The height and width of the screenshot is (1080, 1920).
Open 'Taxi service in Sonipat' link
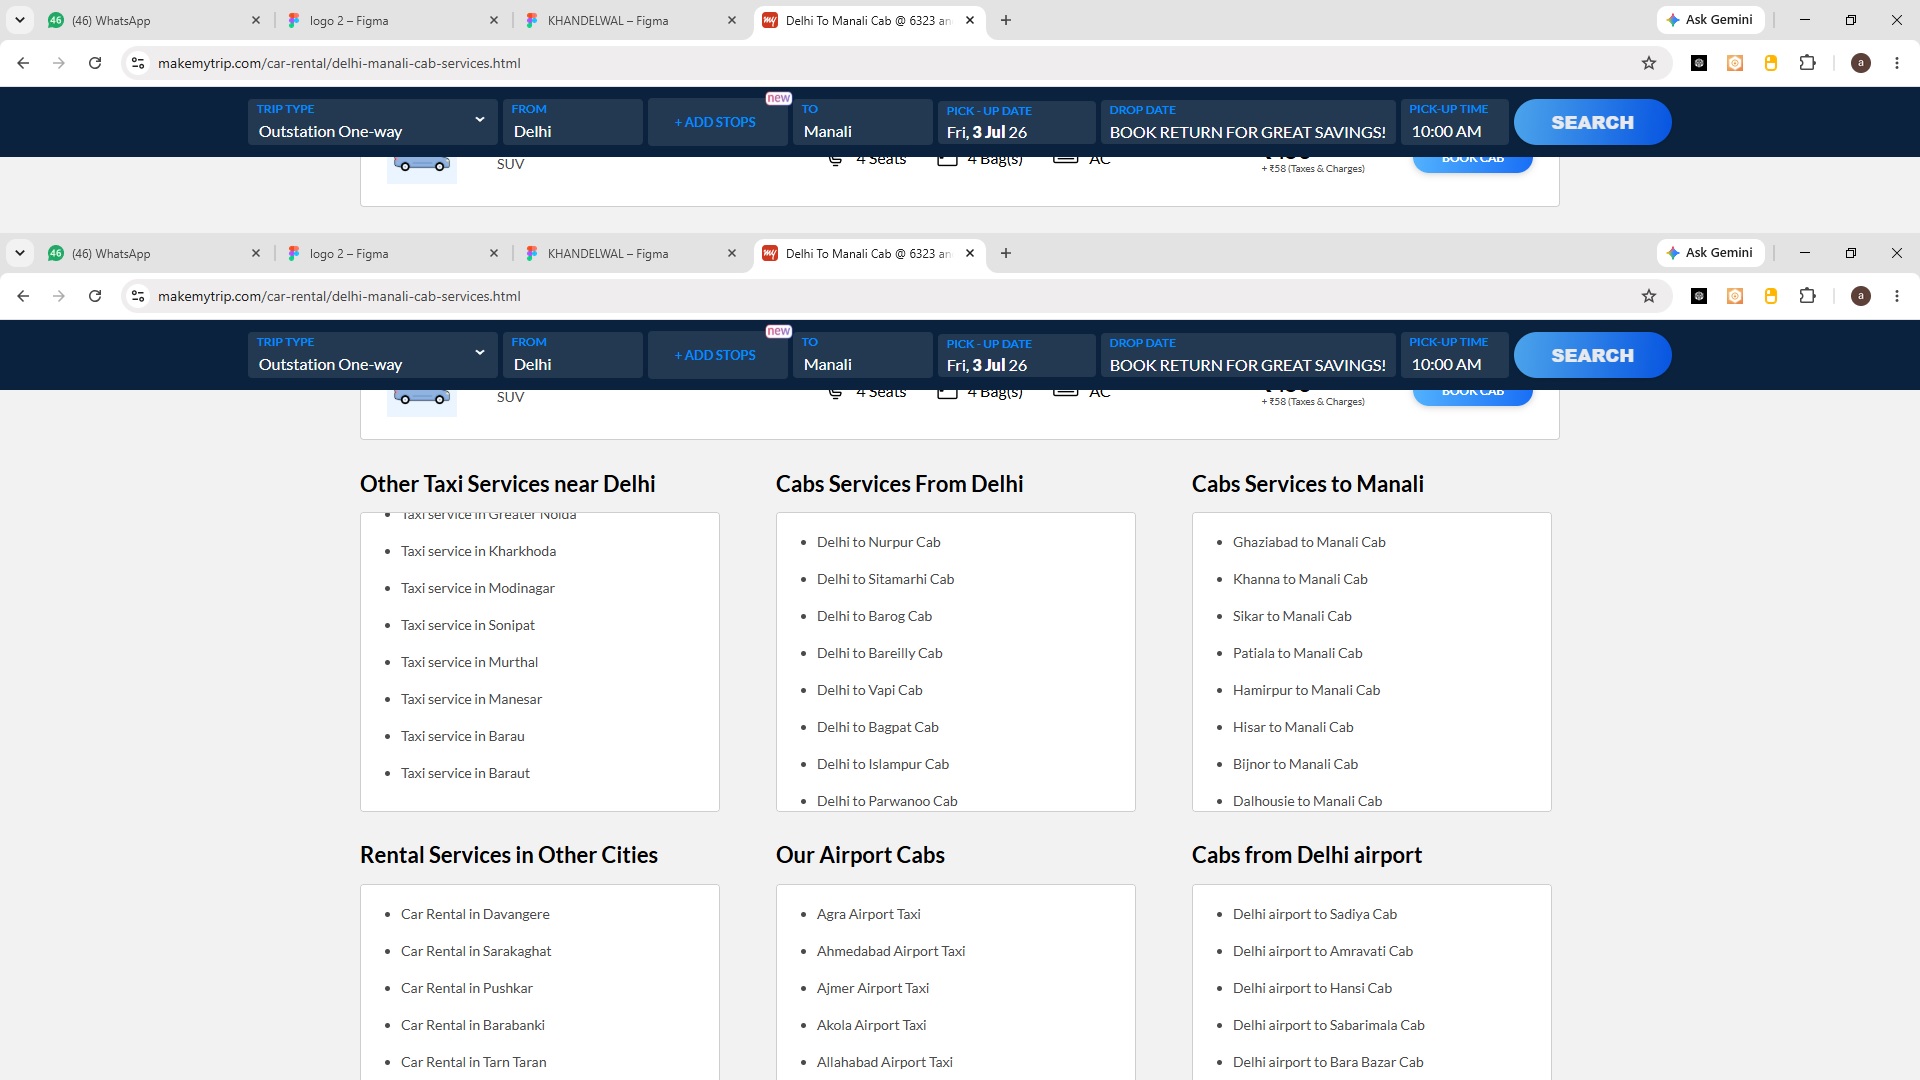click(468, 625)
